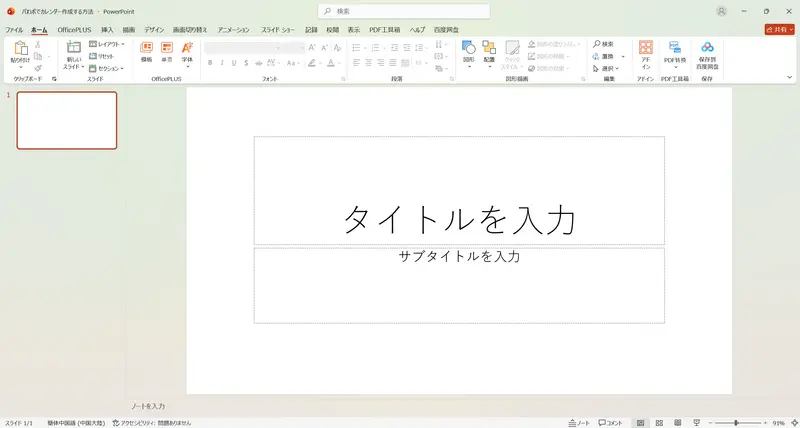Click the Save to Baidu Netdisk (保存到百度网盘) icon
The image size is (800, 428).
[707, 47]
